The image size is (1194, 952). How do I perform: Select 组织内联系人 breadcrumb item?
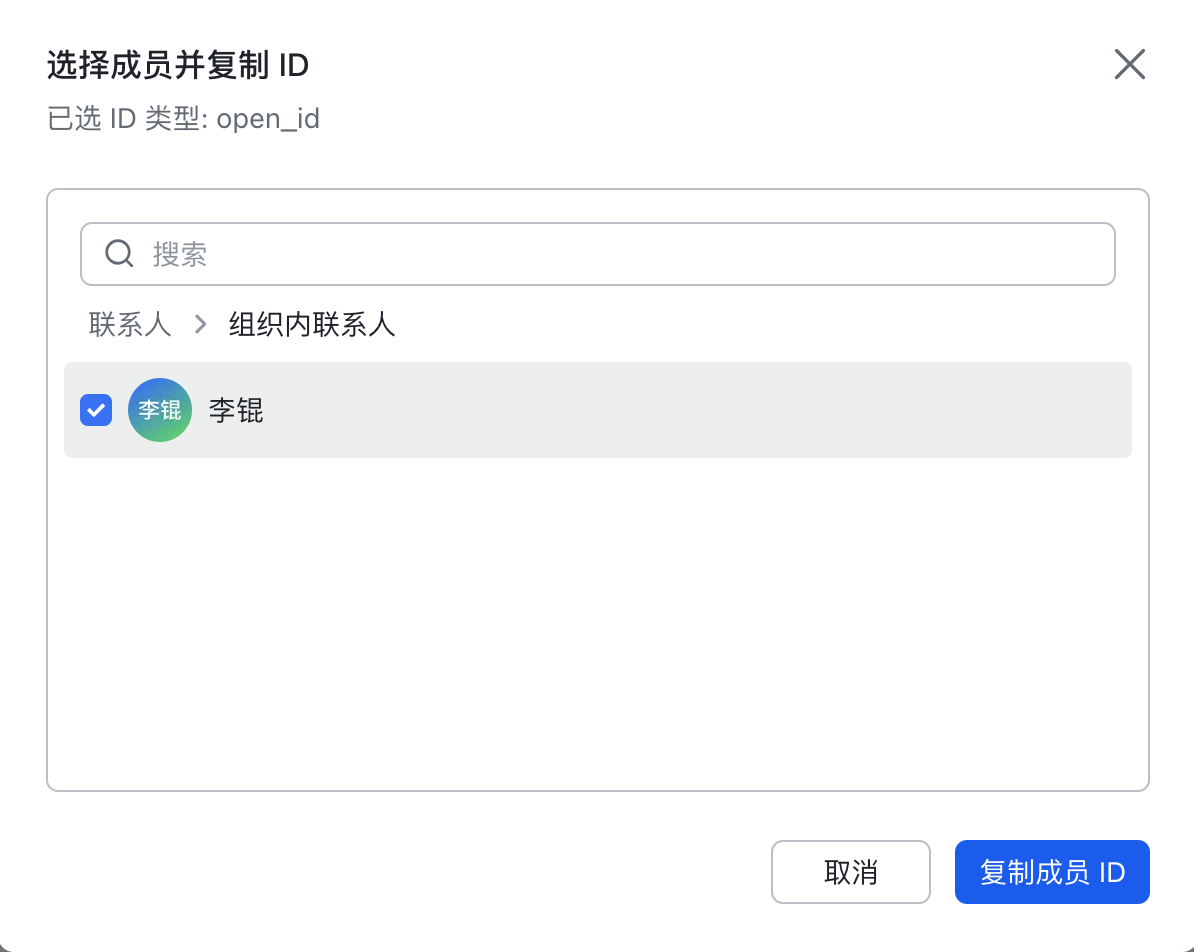pos(312,325)
